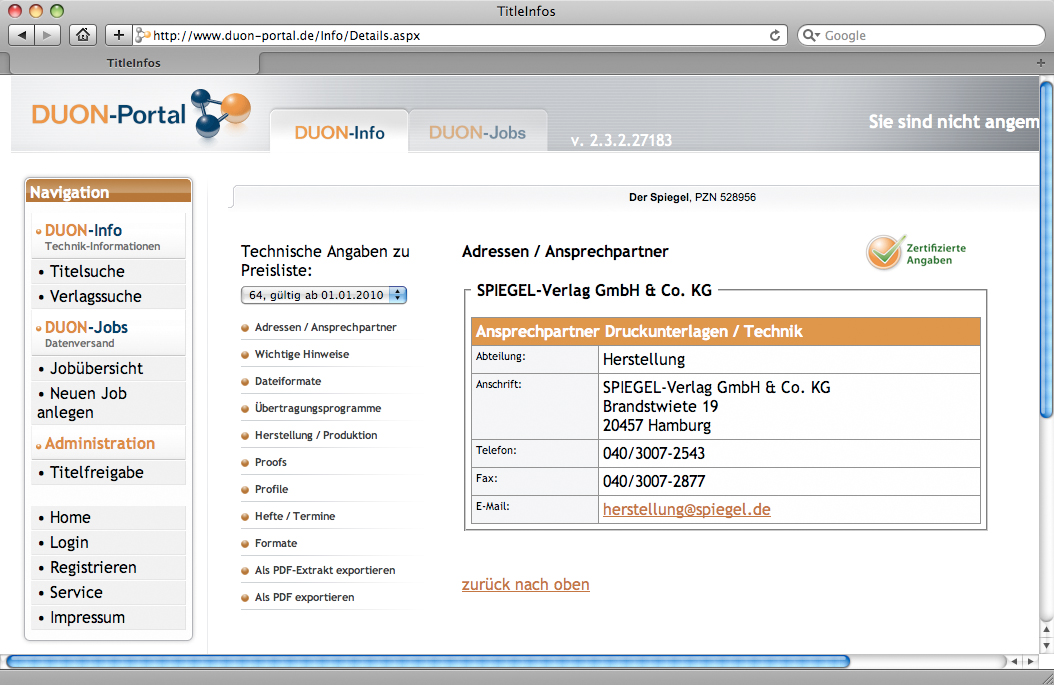
Task: Click the herstellung@spiegel.de email link
Action: coord(686,510)
